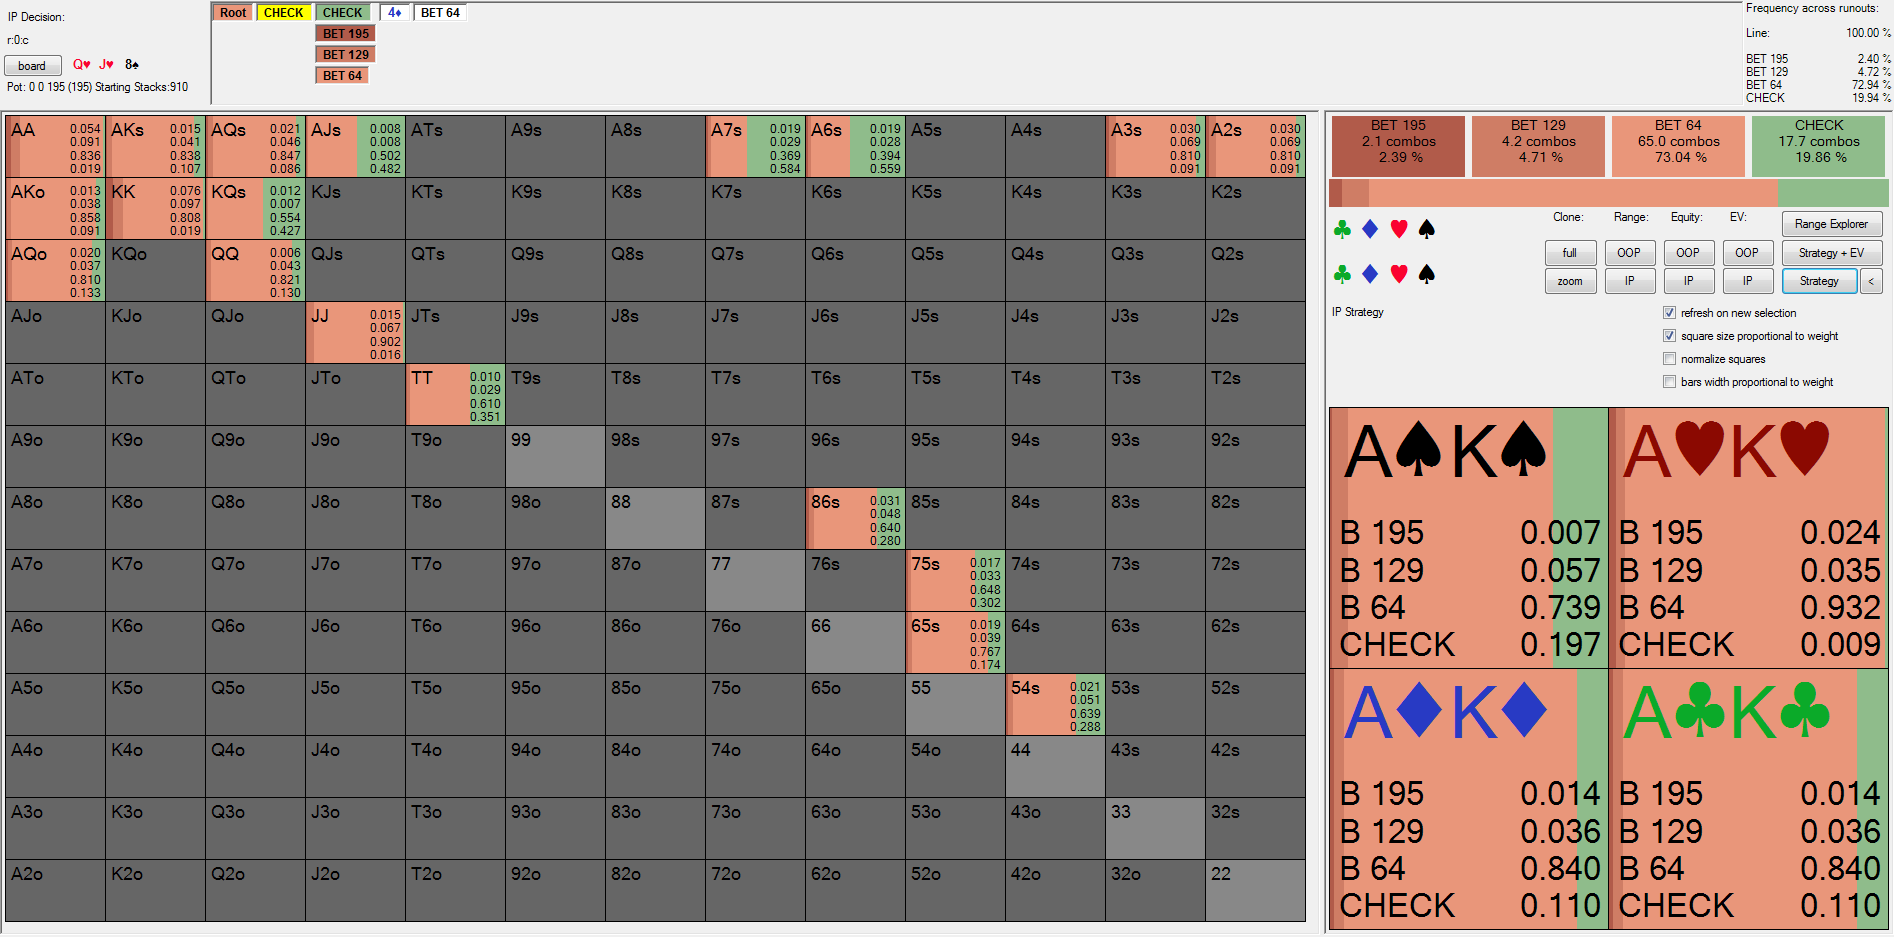Click the green CHECK summary box showing 17.7 combos
This screenshot has width=1894, height=937.
(1818, 141)
